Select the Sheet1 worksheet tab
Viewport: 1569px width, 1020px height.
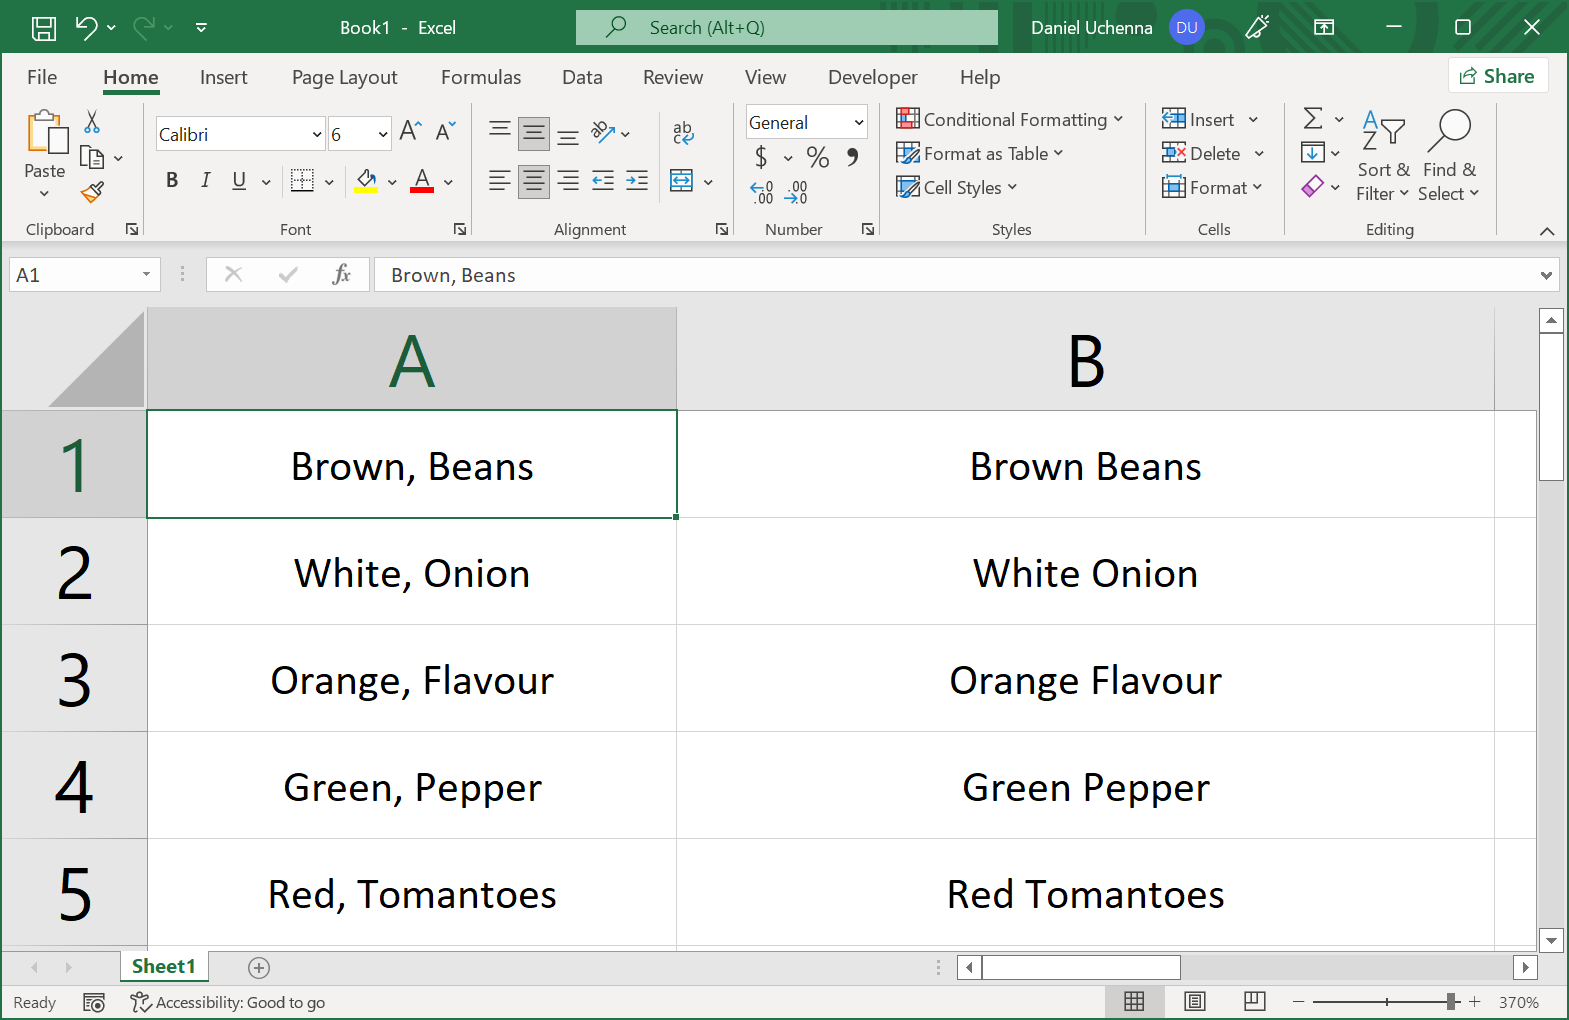pyautogui.click(x=163, y=966)
